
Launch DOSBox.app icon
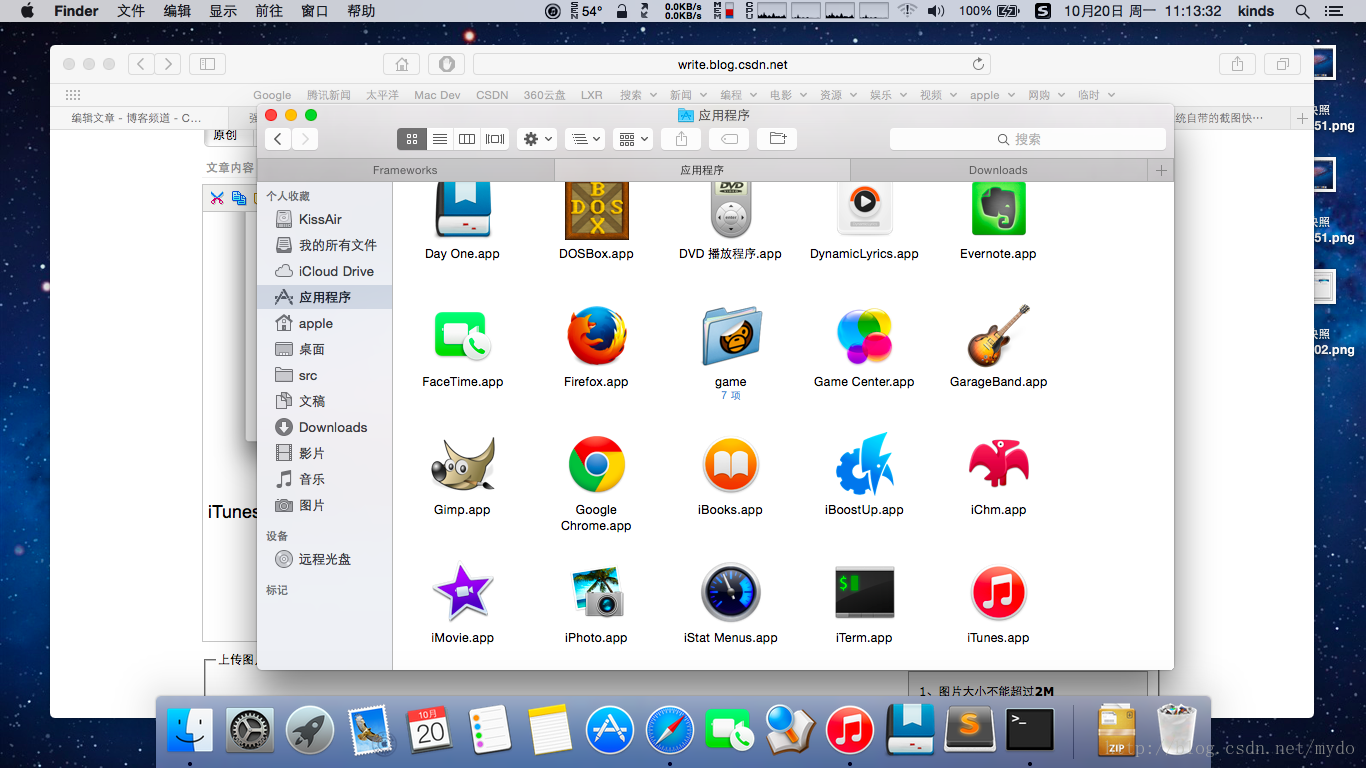597,211
